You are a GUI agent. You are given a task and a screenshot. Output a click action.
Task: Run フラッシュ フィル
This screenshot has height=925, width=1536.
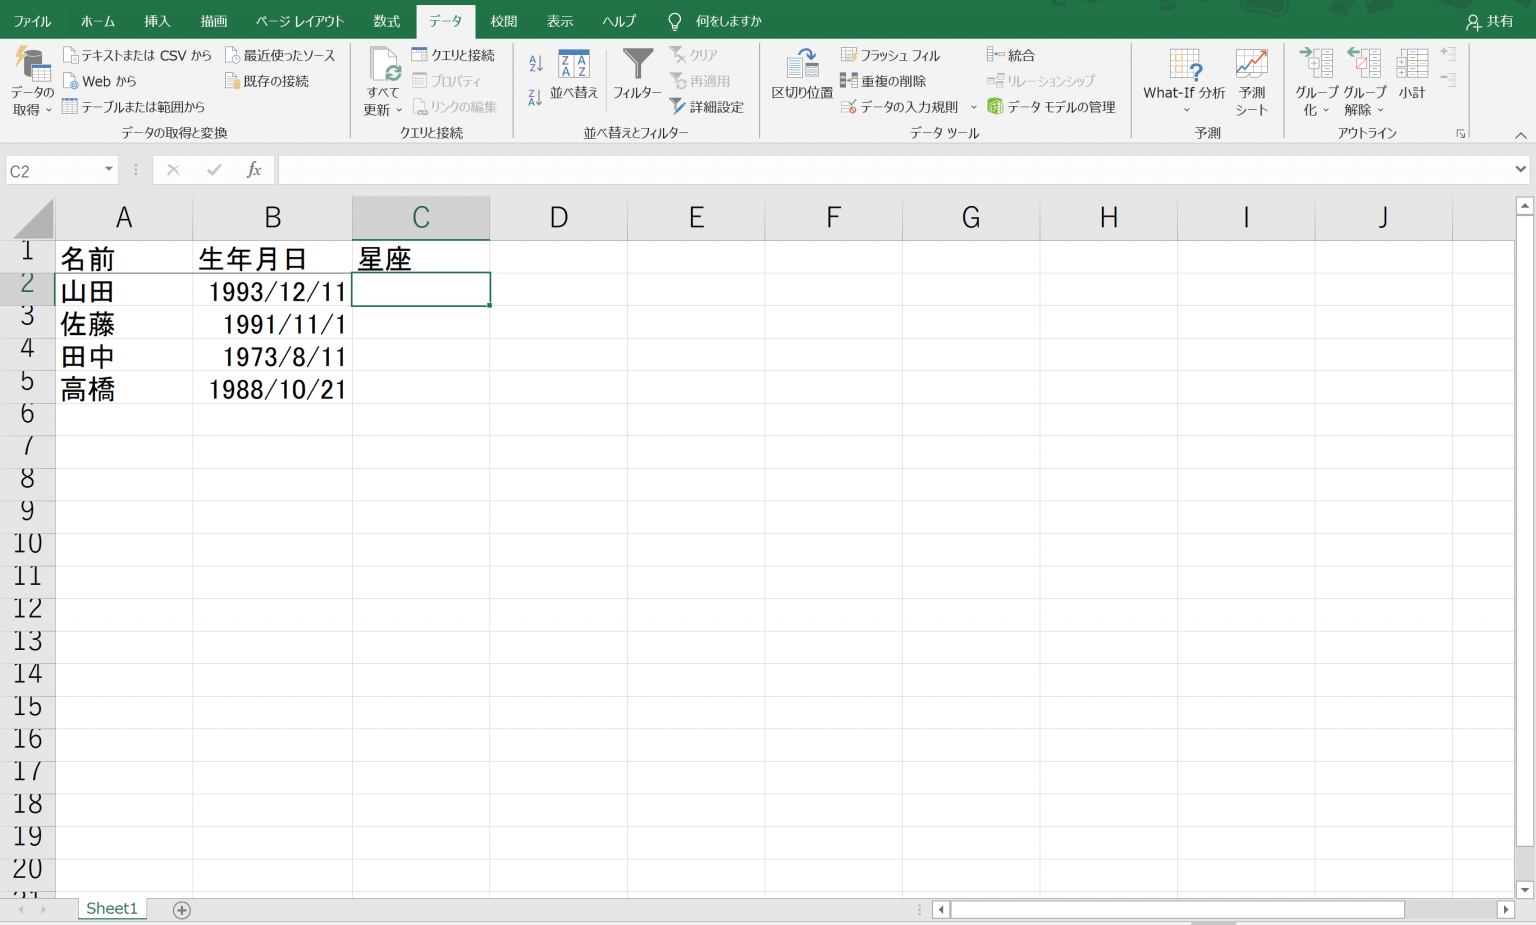890,55
